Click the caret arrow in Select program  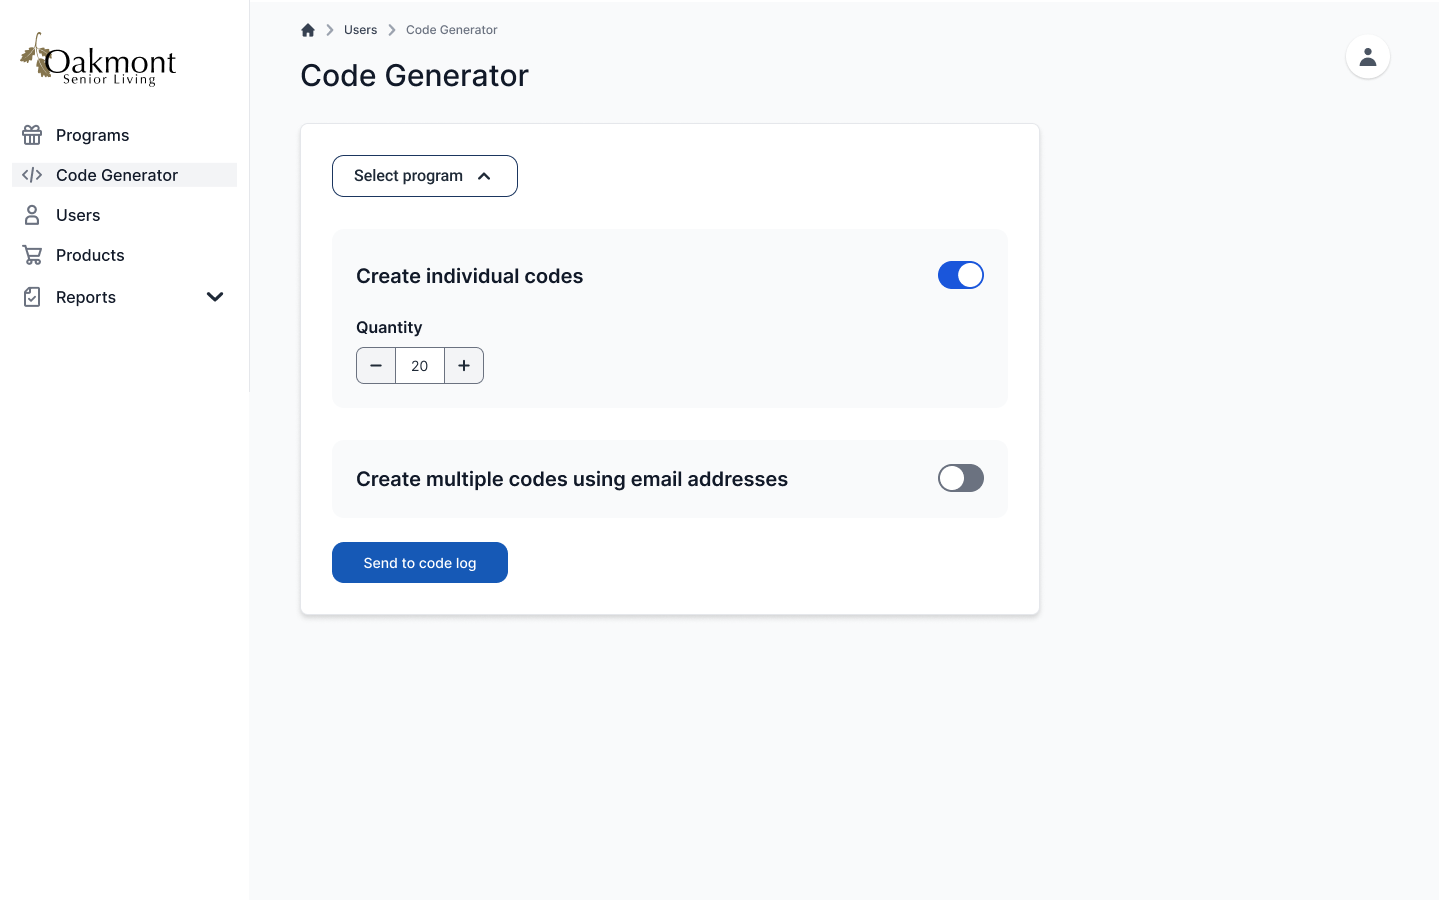[x=484, y=176]
